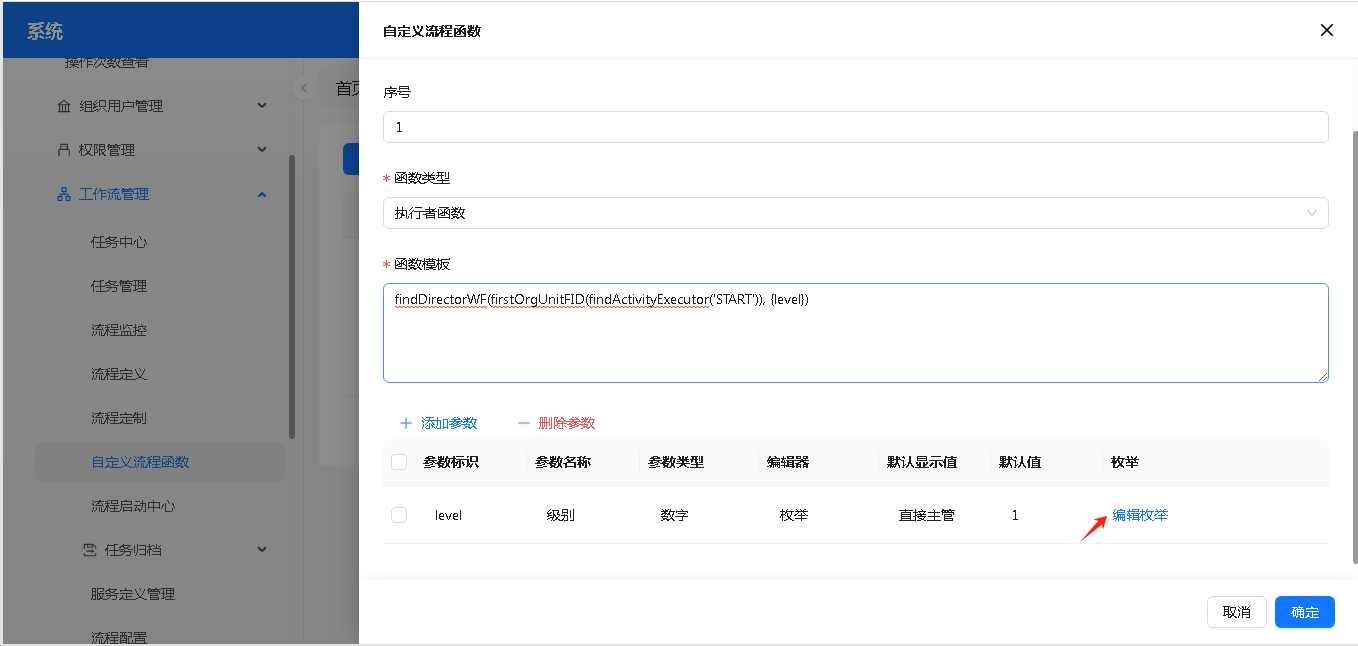Expand the 权限管理 menu chevron
This screenshot has width=1358, height=646.
tap(262, 150)
